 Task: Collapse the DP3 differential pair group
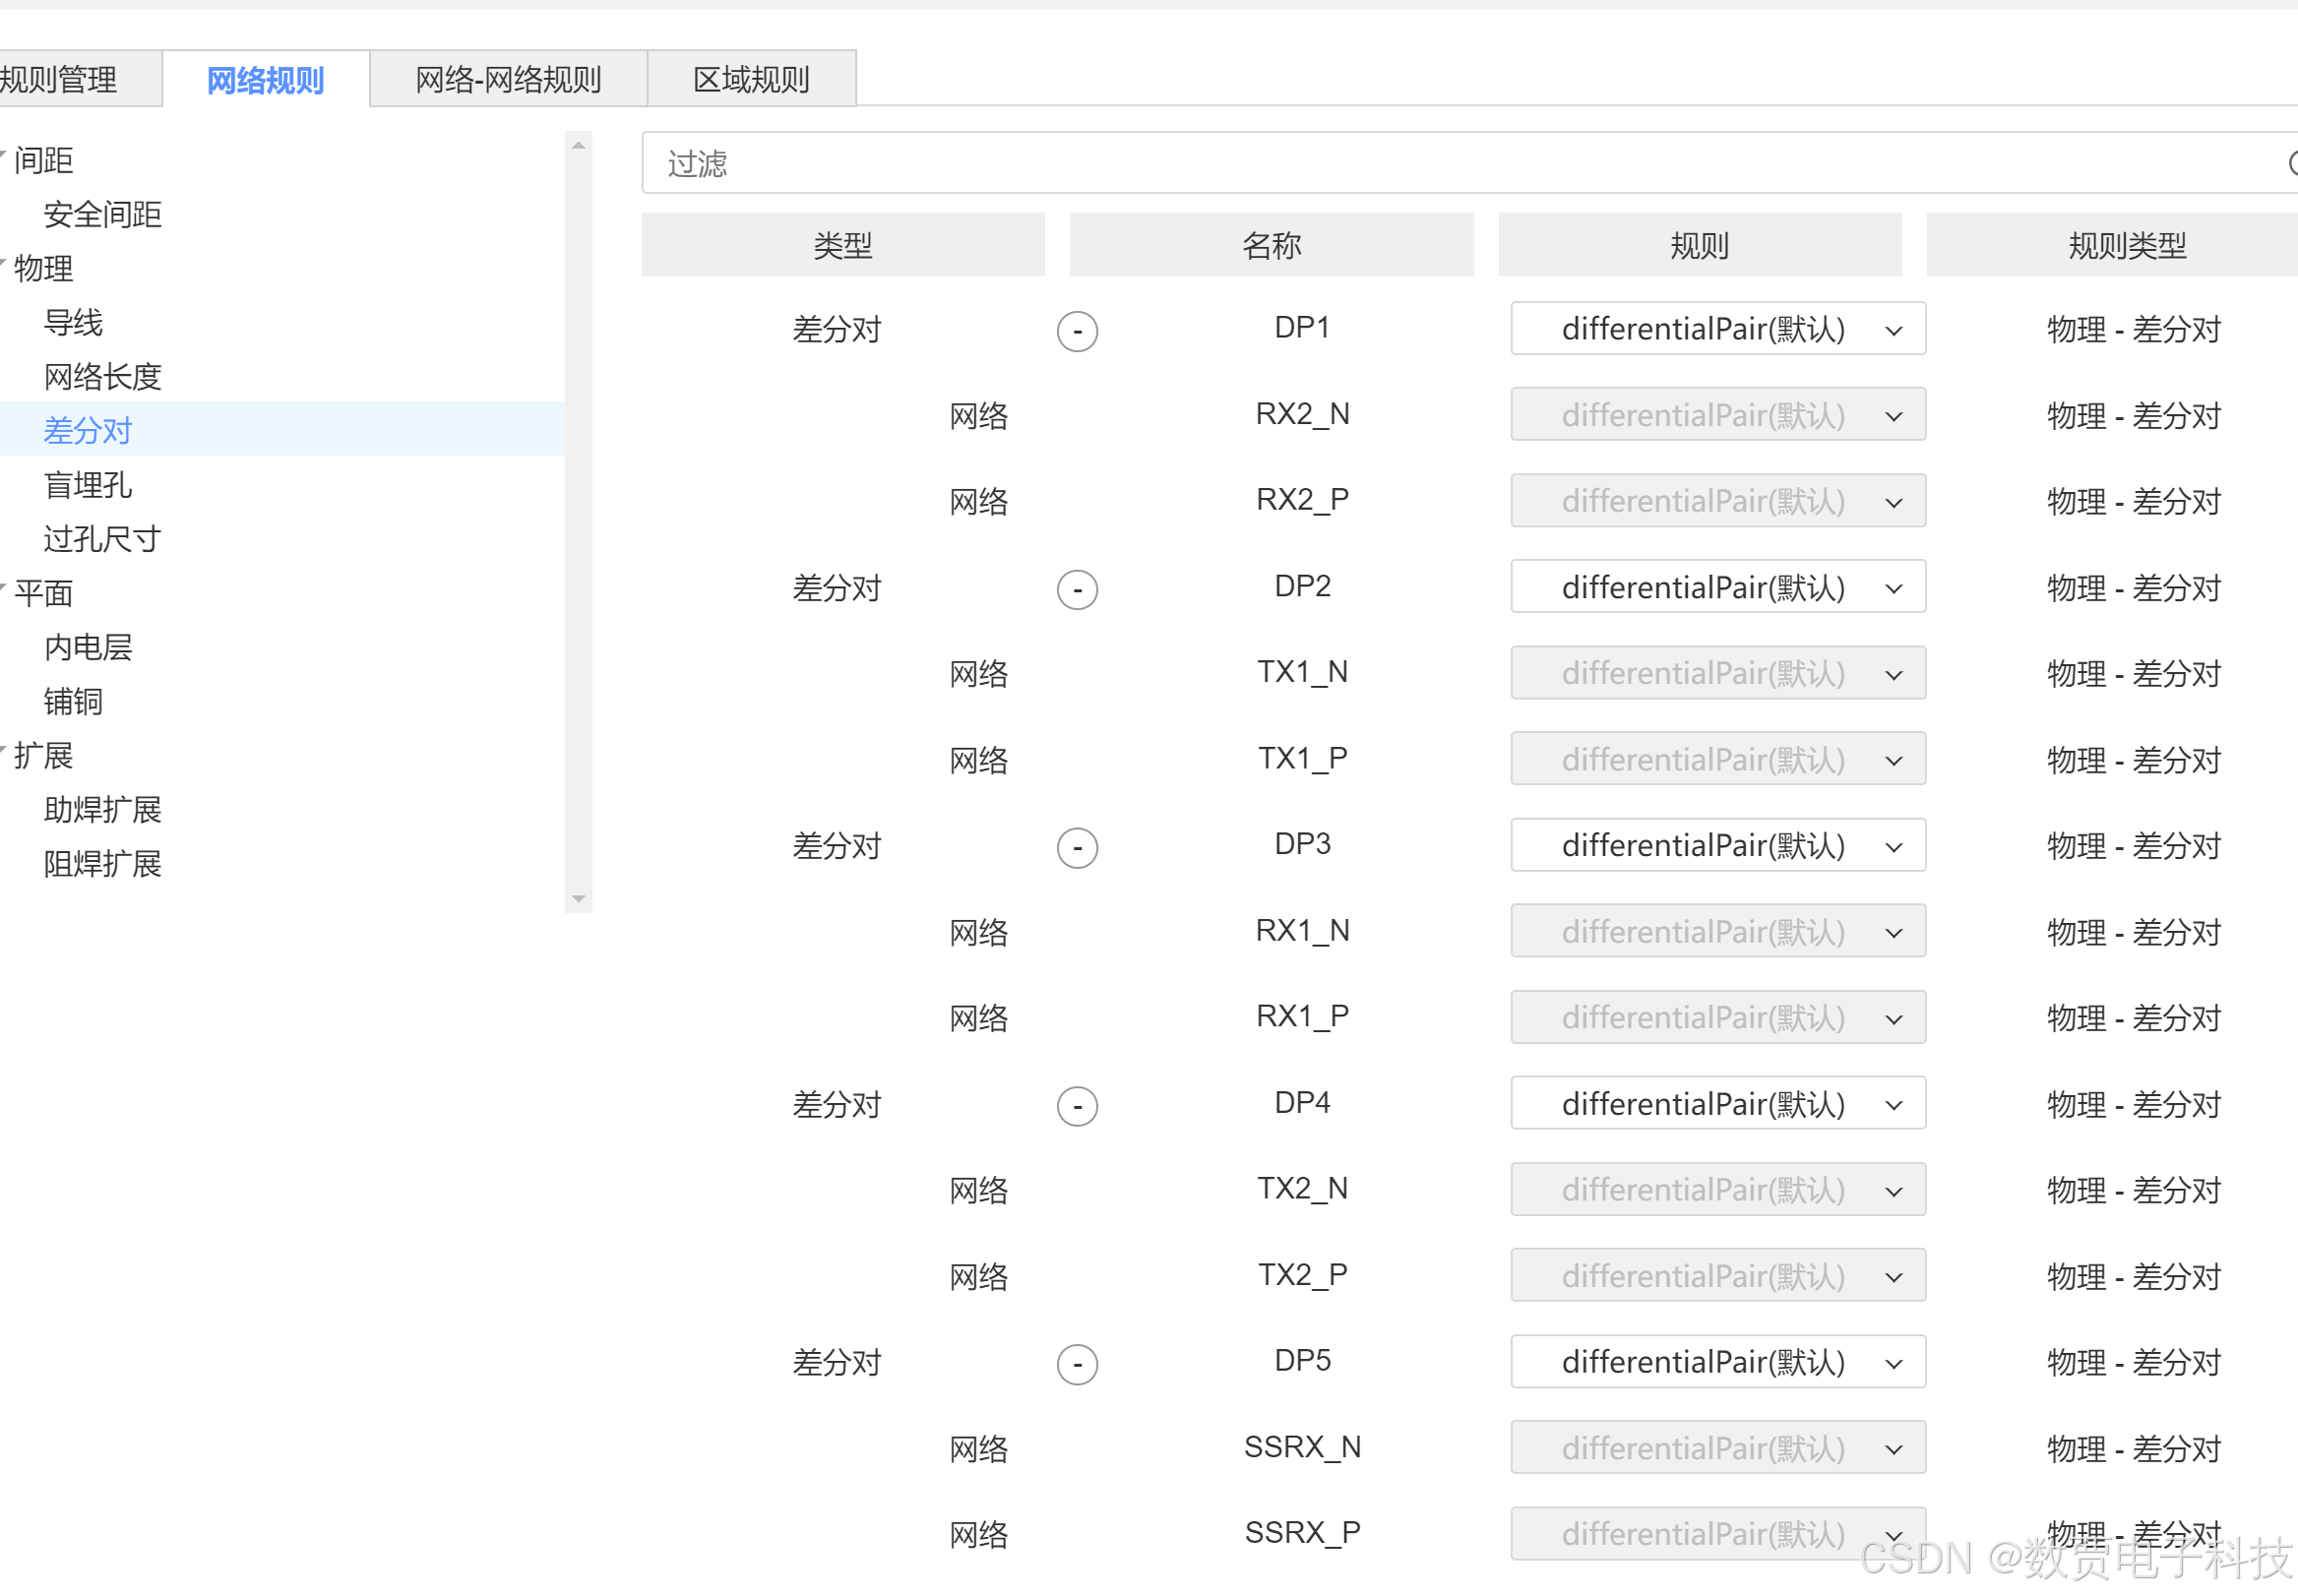pos(1077,848)
